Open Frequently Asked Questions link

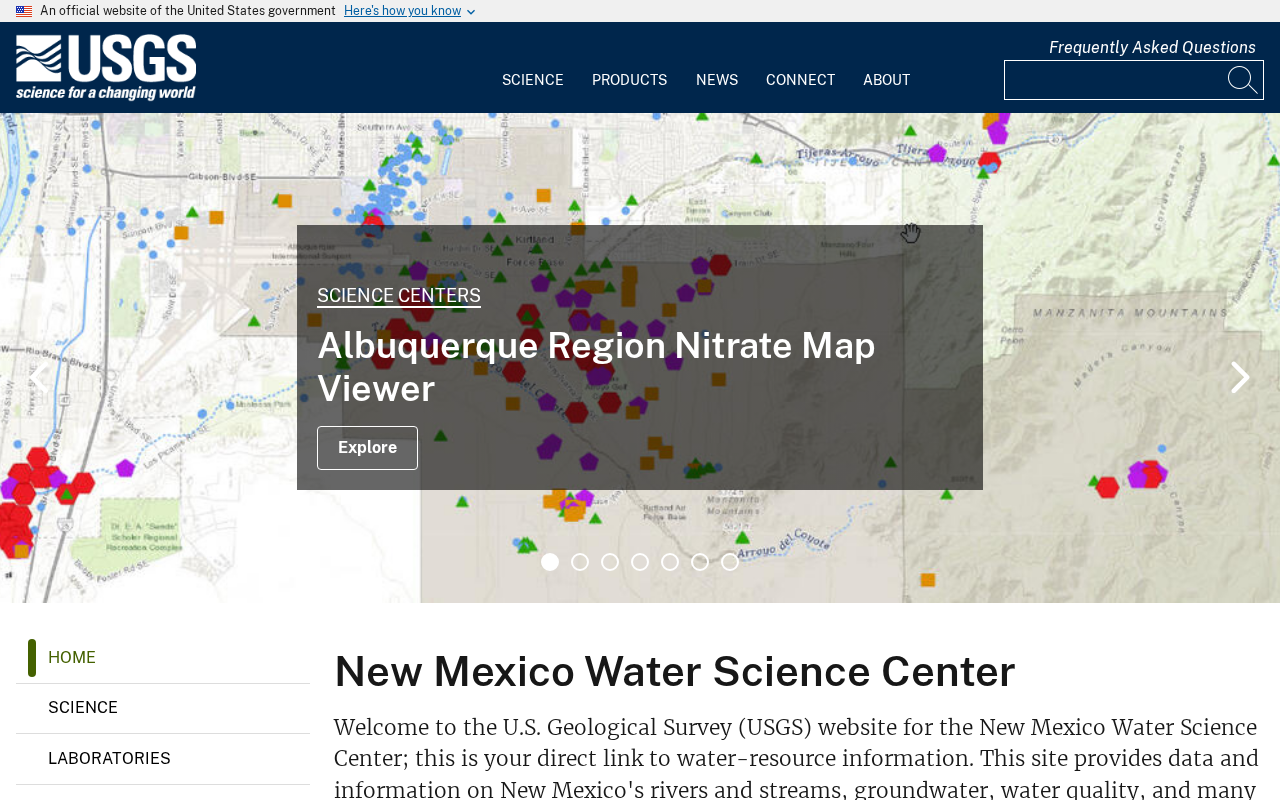point(1152,47)
